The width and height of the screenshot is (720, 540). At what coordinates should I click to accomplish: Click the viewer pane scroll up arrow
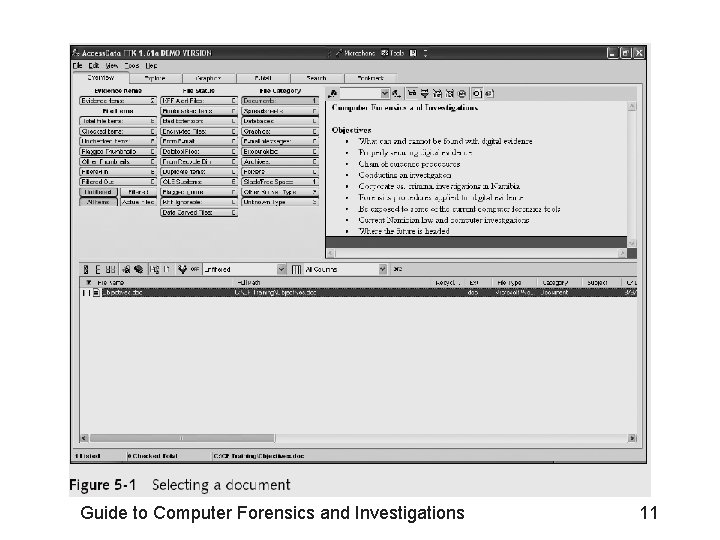pos(632,107)
